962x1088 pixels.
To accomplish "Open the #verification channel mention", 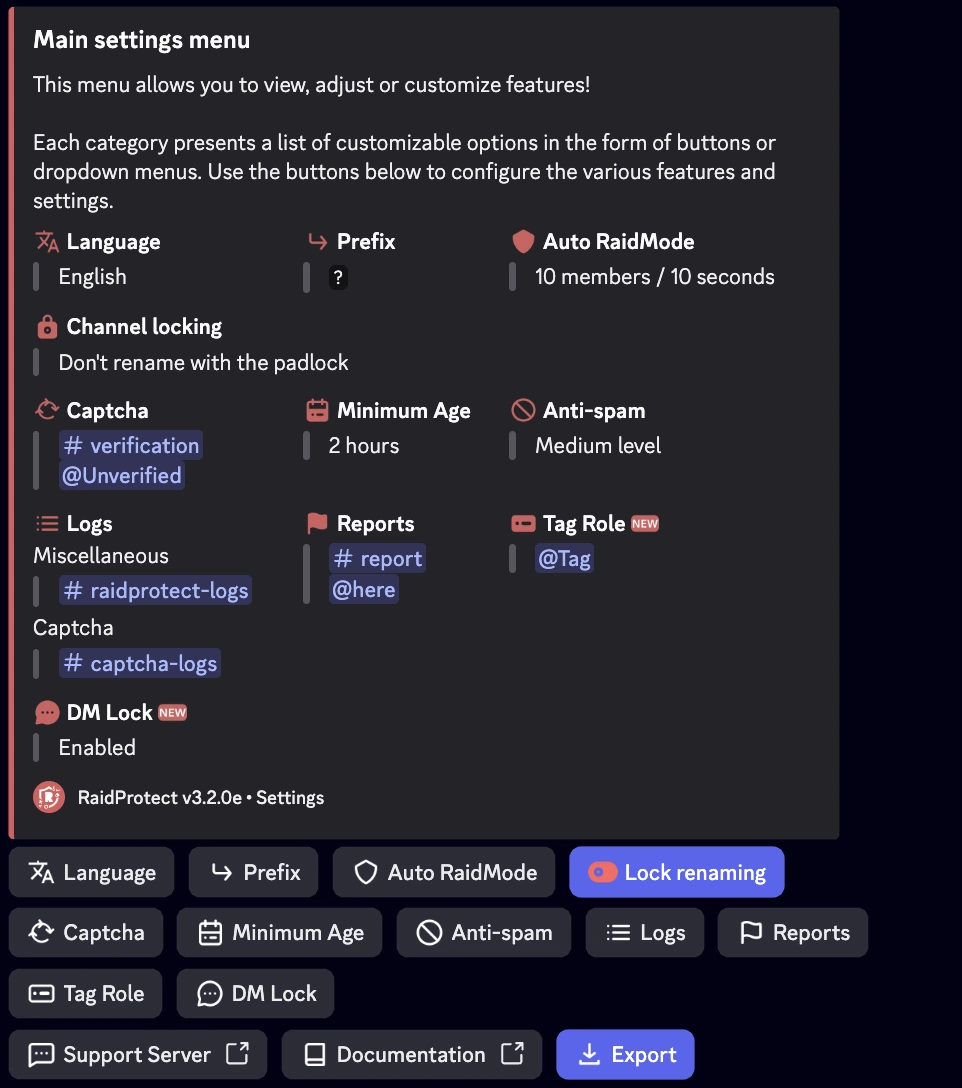I will (x=131, y=444).
